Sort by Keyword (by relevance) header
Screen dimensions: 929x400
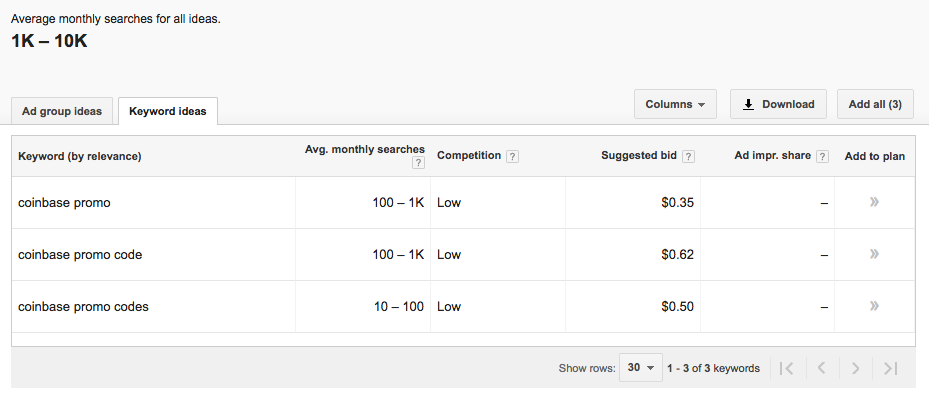(x=80, y=156)
